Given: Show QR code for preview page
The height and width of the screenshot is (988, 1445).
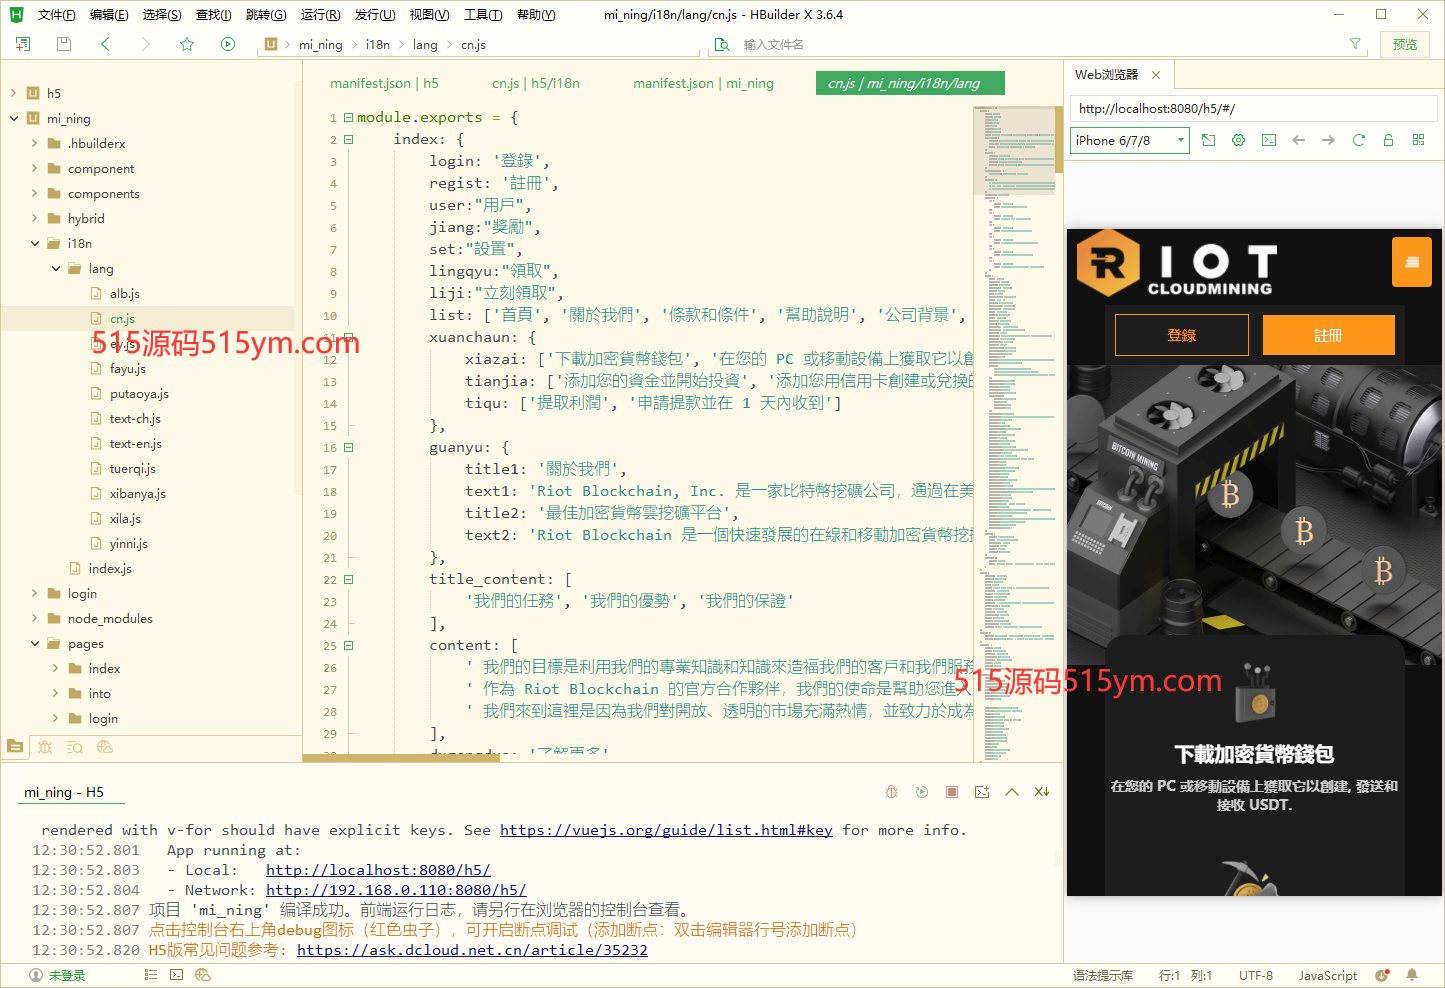Looking at the screenshot, I should 1418,140.
